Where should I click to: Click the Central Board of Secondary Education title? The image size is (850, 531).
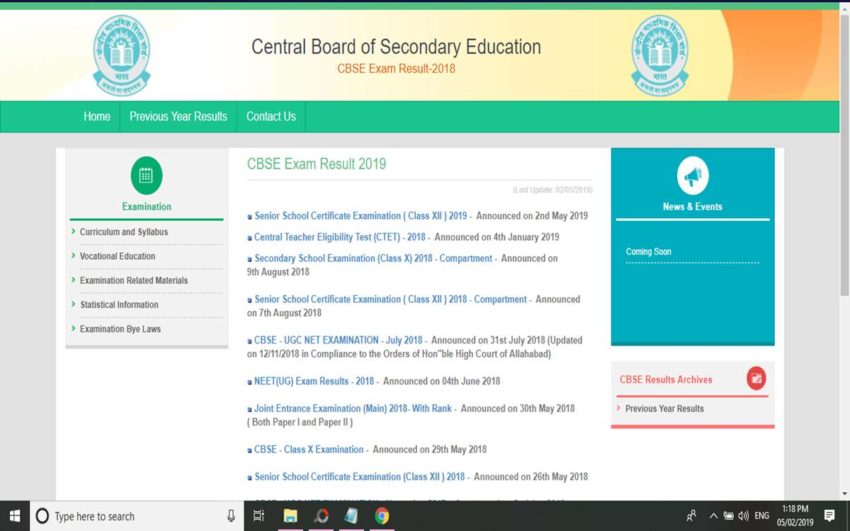pos(396,47)
